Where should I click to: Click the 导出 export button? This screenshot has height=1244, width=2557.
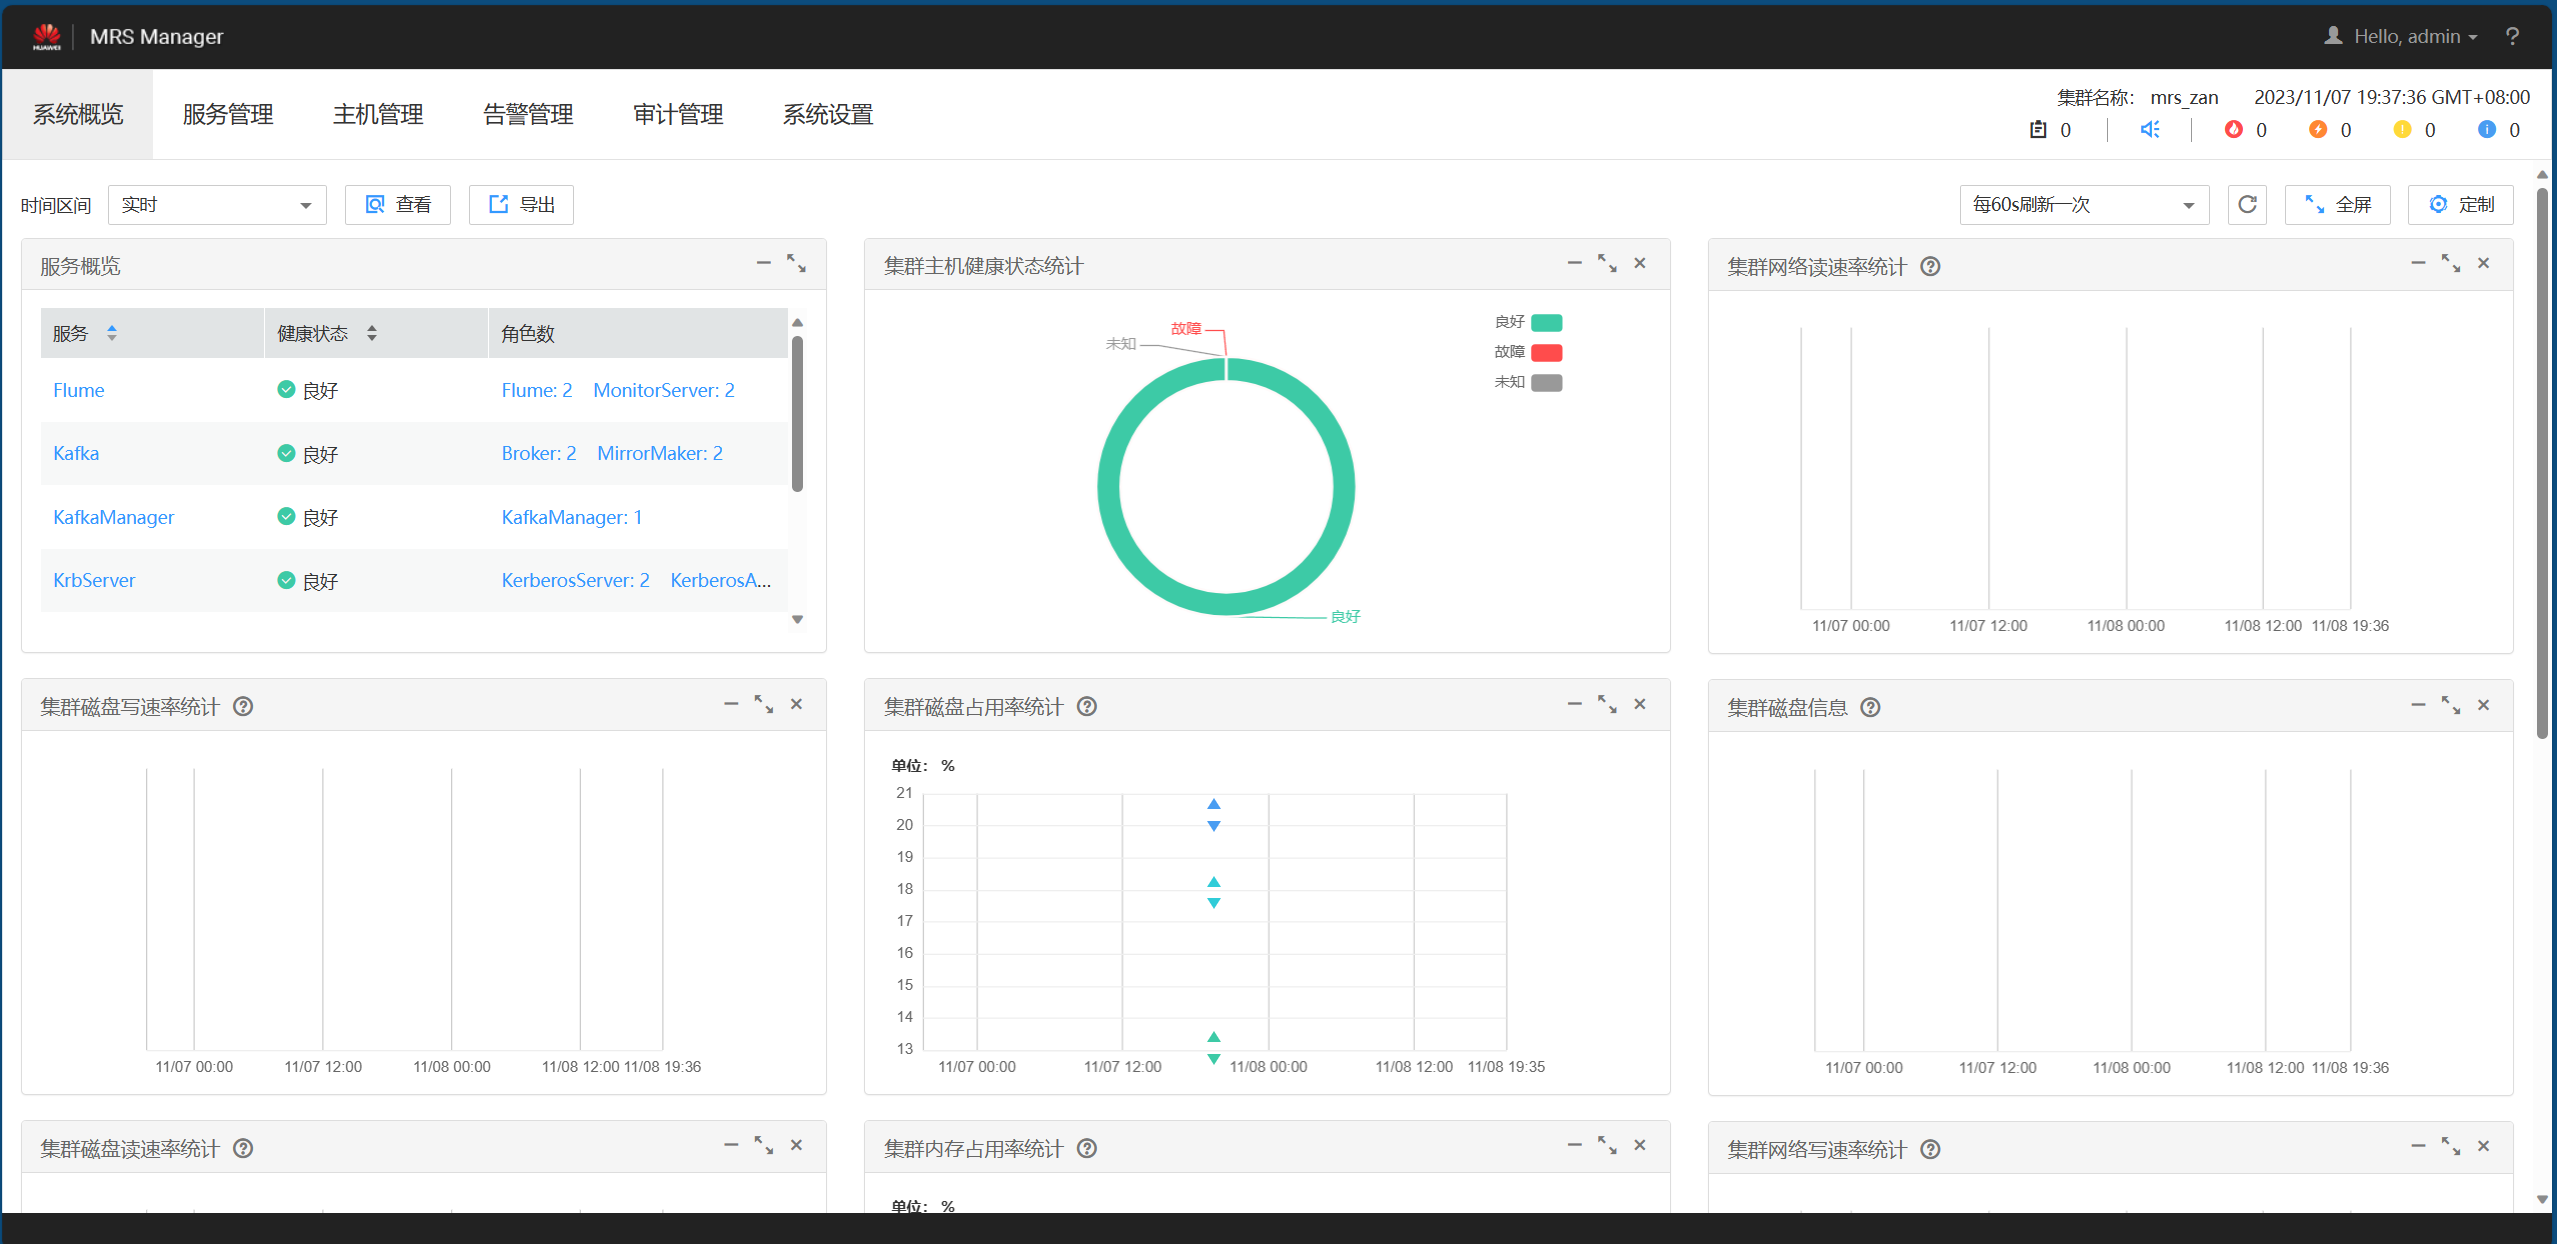click(x=521, y=205)
